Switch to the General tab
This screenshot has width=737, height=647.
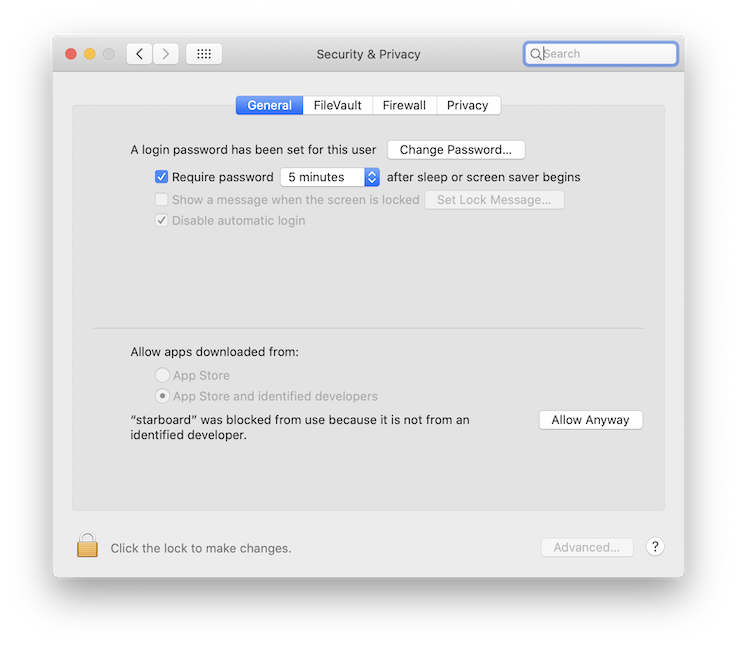[x=269, y=105]
